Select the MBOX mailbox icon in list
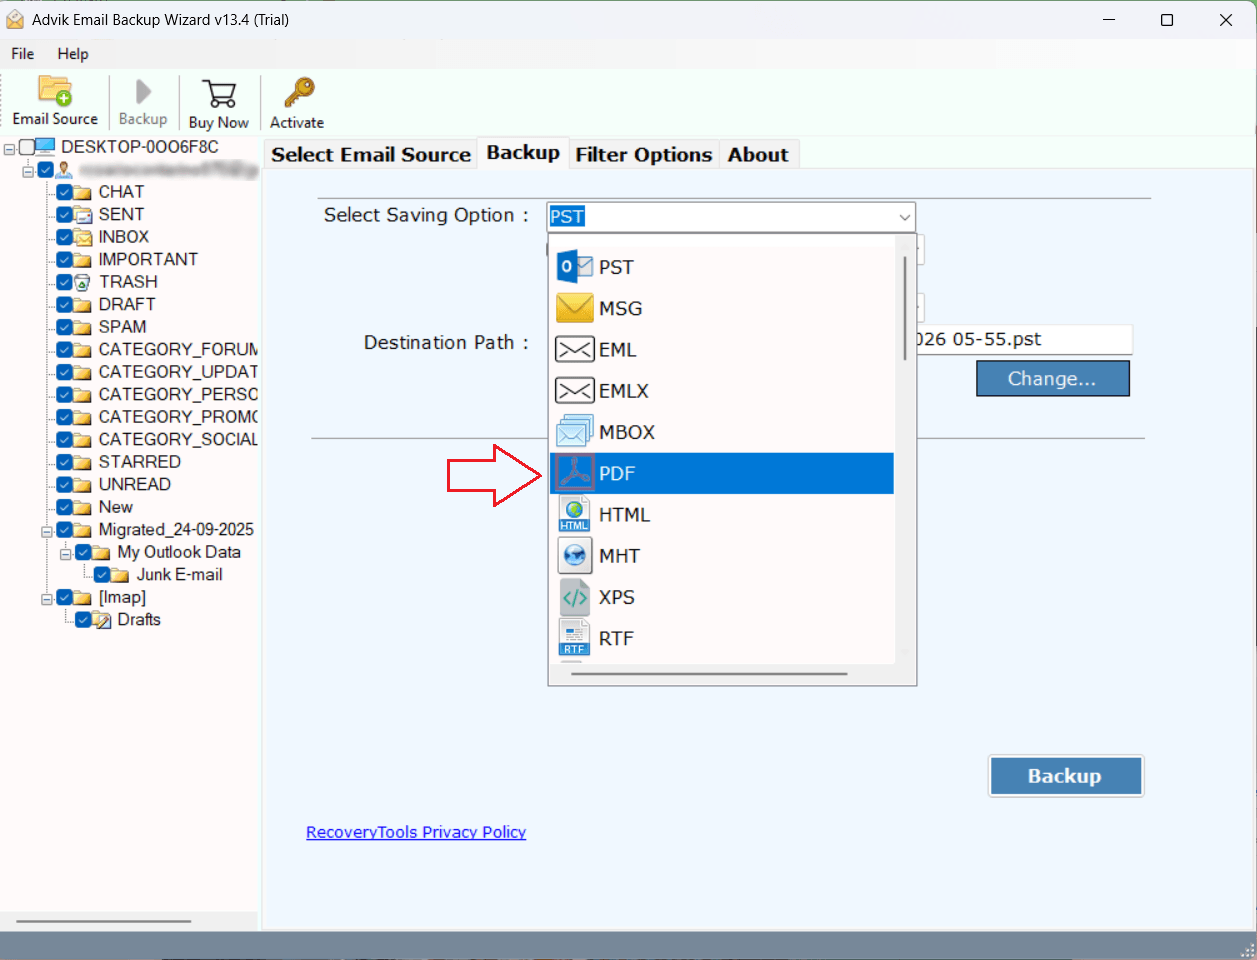Image resolution: width=1257 pixels, height=960 pixels. 575,432
